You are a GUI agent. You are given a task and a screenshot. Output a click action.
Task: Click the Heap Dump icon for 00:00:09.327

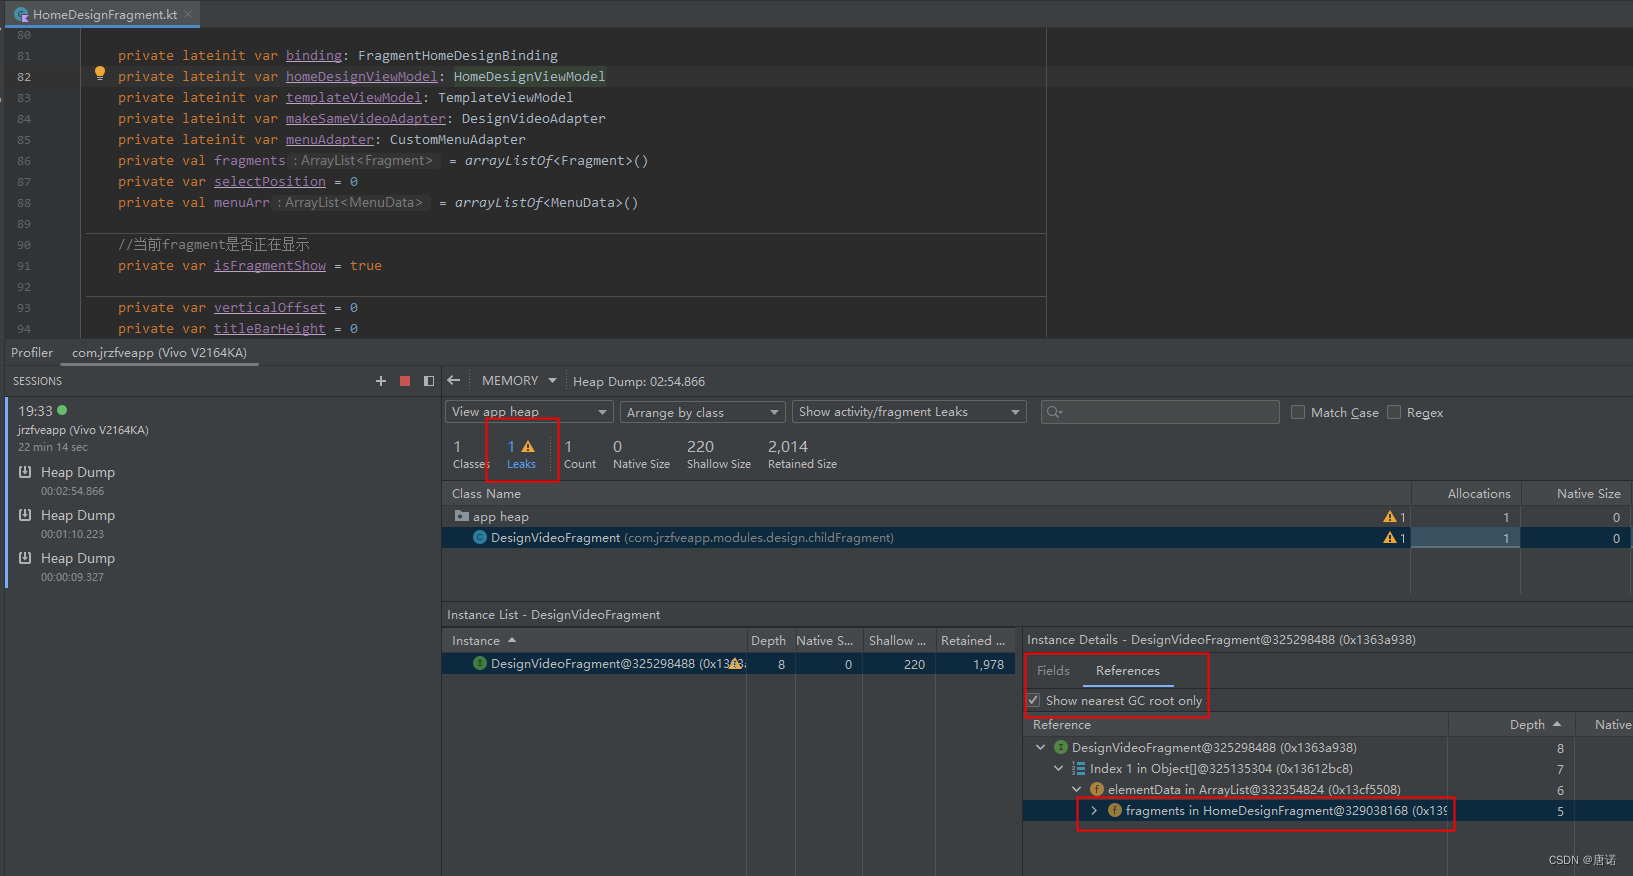25,557
